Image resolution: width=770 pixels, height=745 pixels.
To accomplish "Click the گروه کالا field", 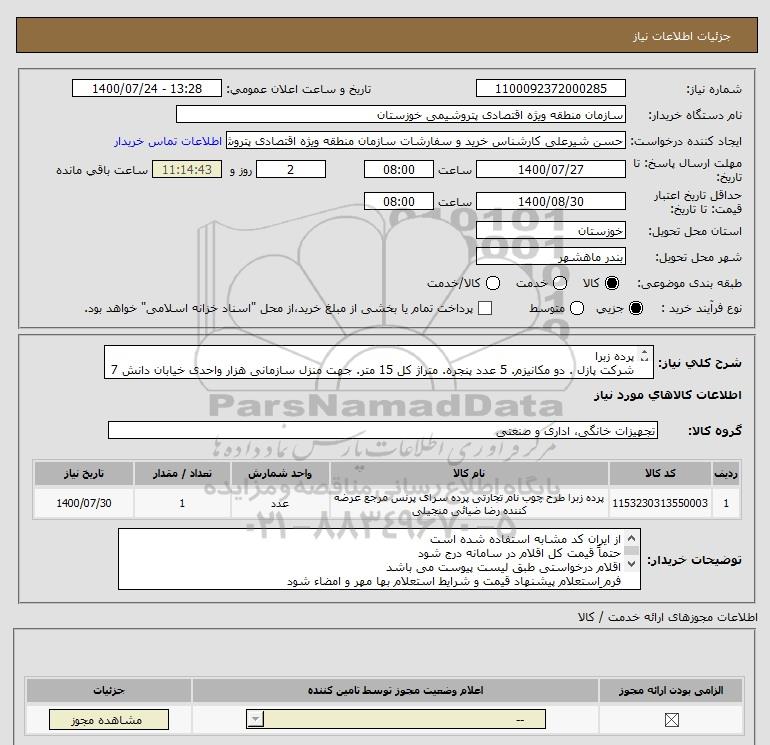I will (383, 430).
